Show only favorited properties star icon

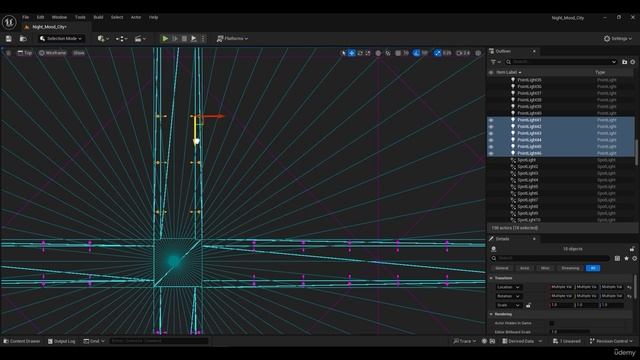point(626,258)
